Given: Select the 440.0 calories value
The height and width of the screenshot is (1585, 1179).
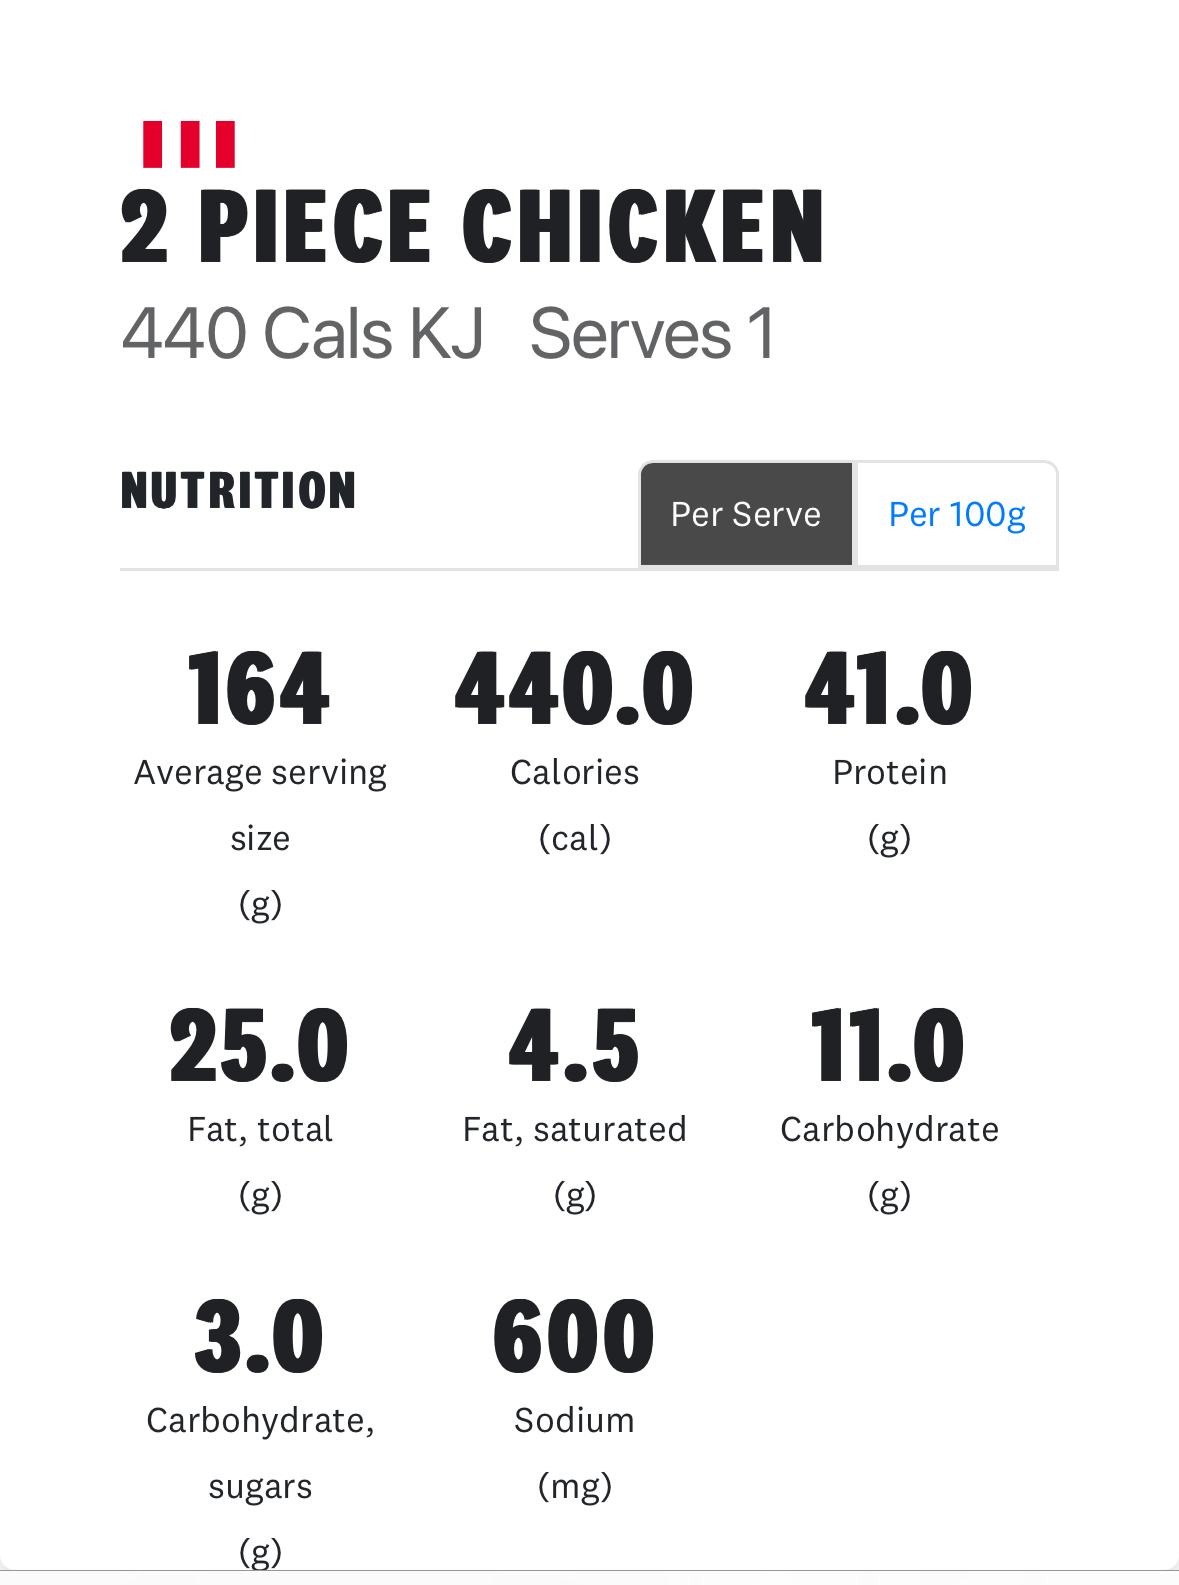Looking at the screenshot, I should coord(574,688).
